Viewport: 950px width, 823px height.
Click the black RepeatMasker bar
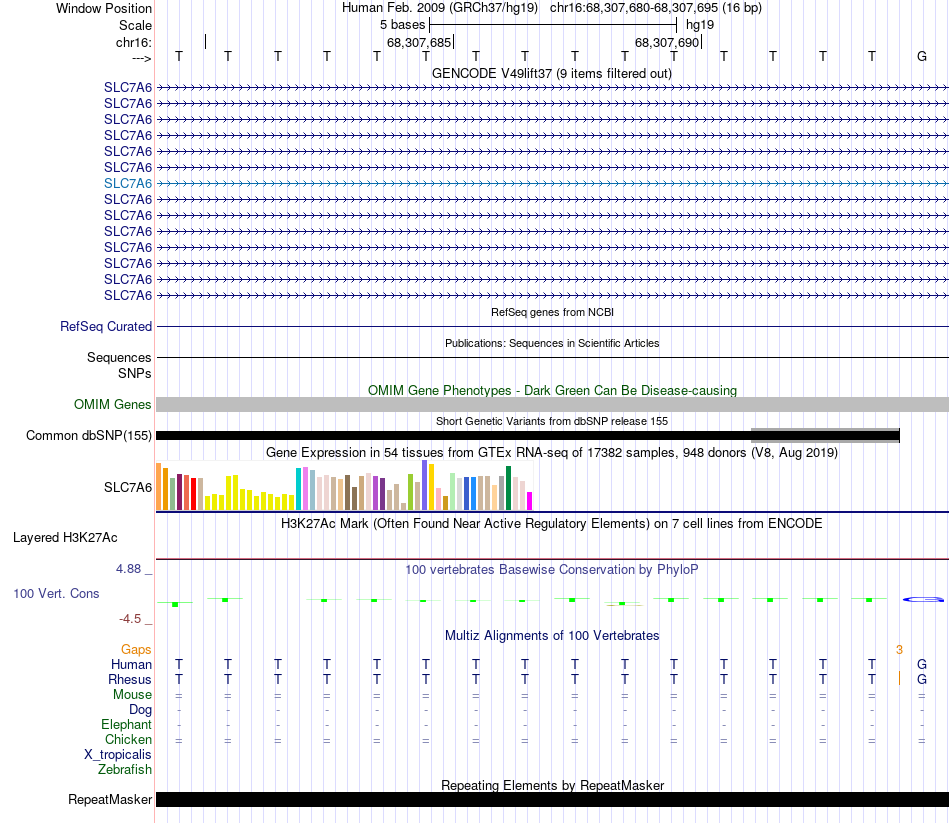pyautogui.click(x=552, y=799)
